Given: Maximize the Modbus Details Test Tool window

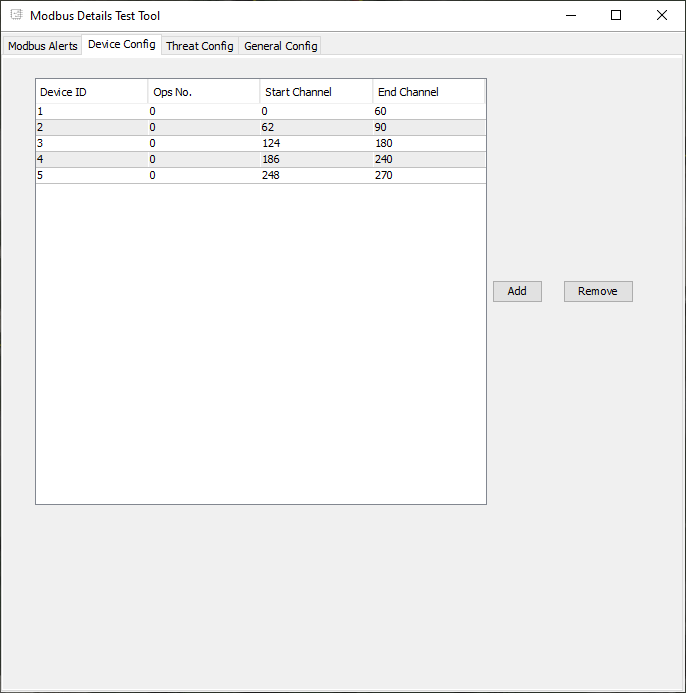Looking at the screenshot, I should coord(616,15).
